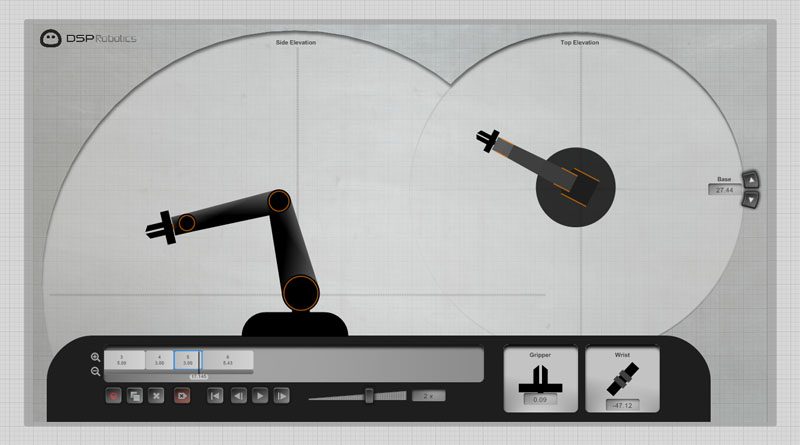800x445 pixels.
Task: Click the DSP Robotics logo
Action: tap(88, 39)
